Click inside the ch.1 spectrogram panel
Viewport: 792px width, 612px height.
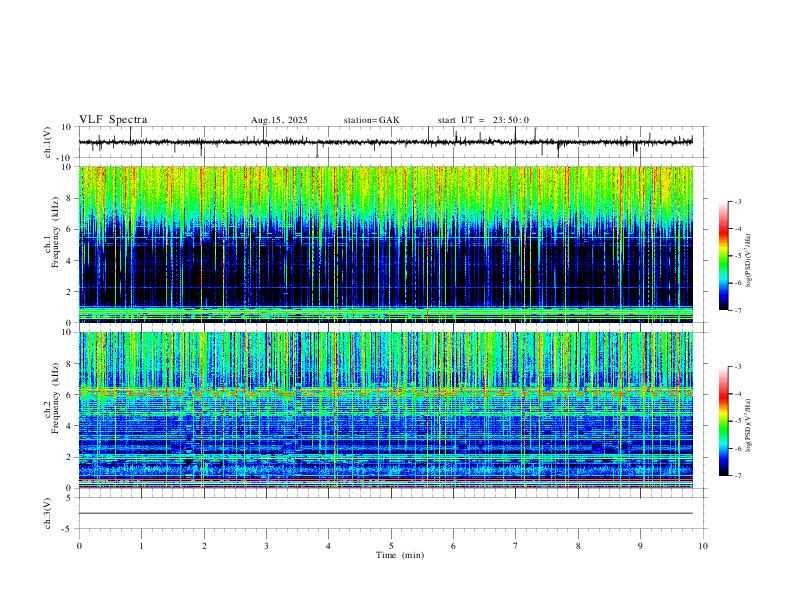click(x=385, y=244)
